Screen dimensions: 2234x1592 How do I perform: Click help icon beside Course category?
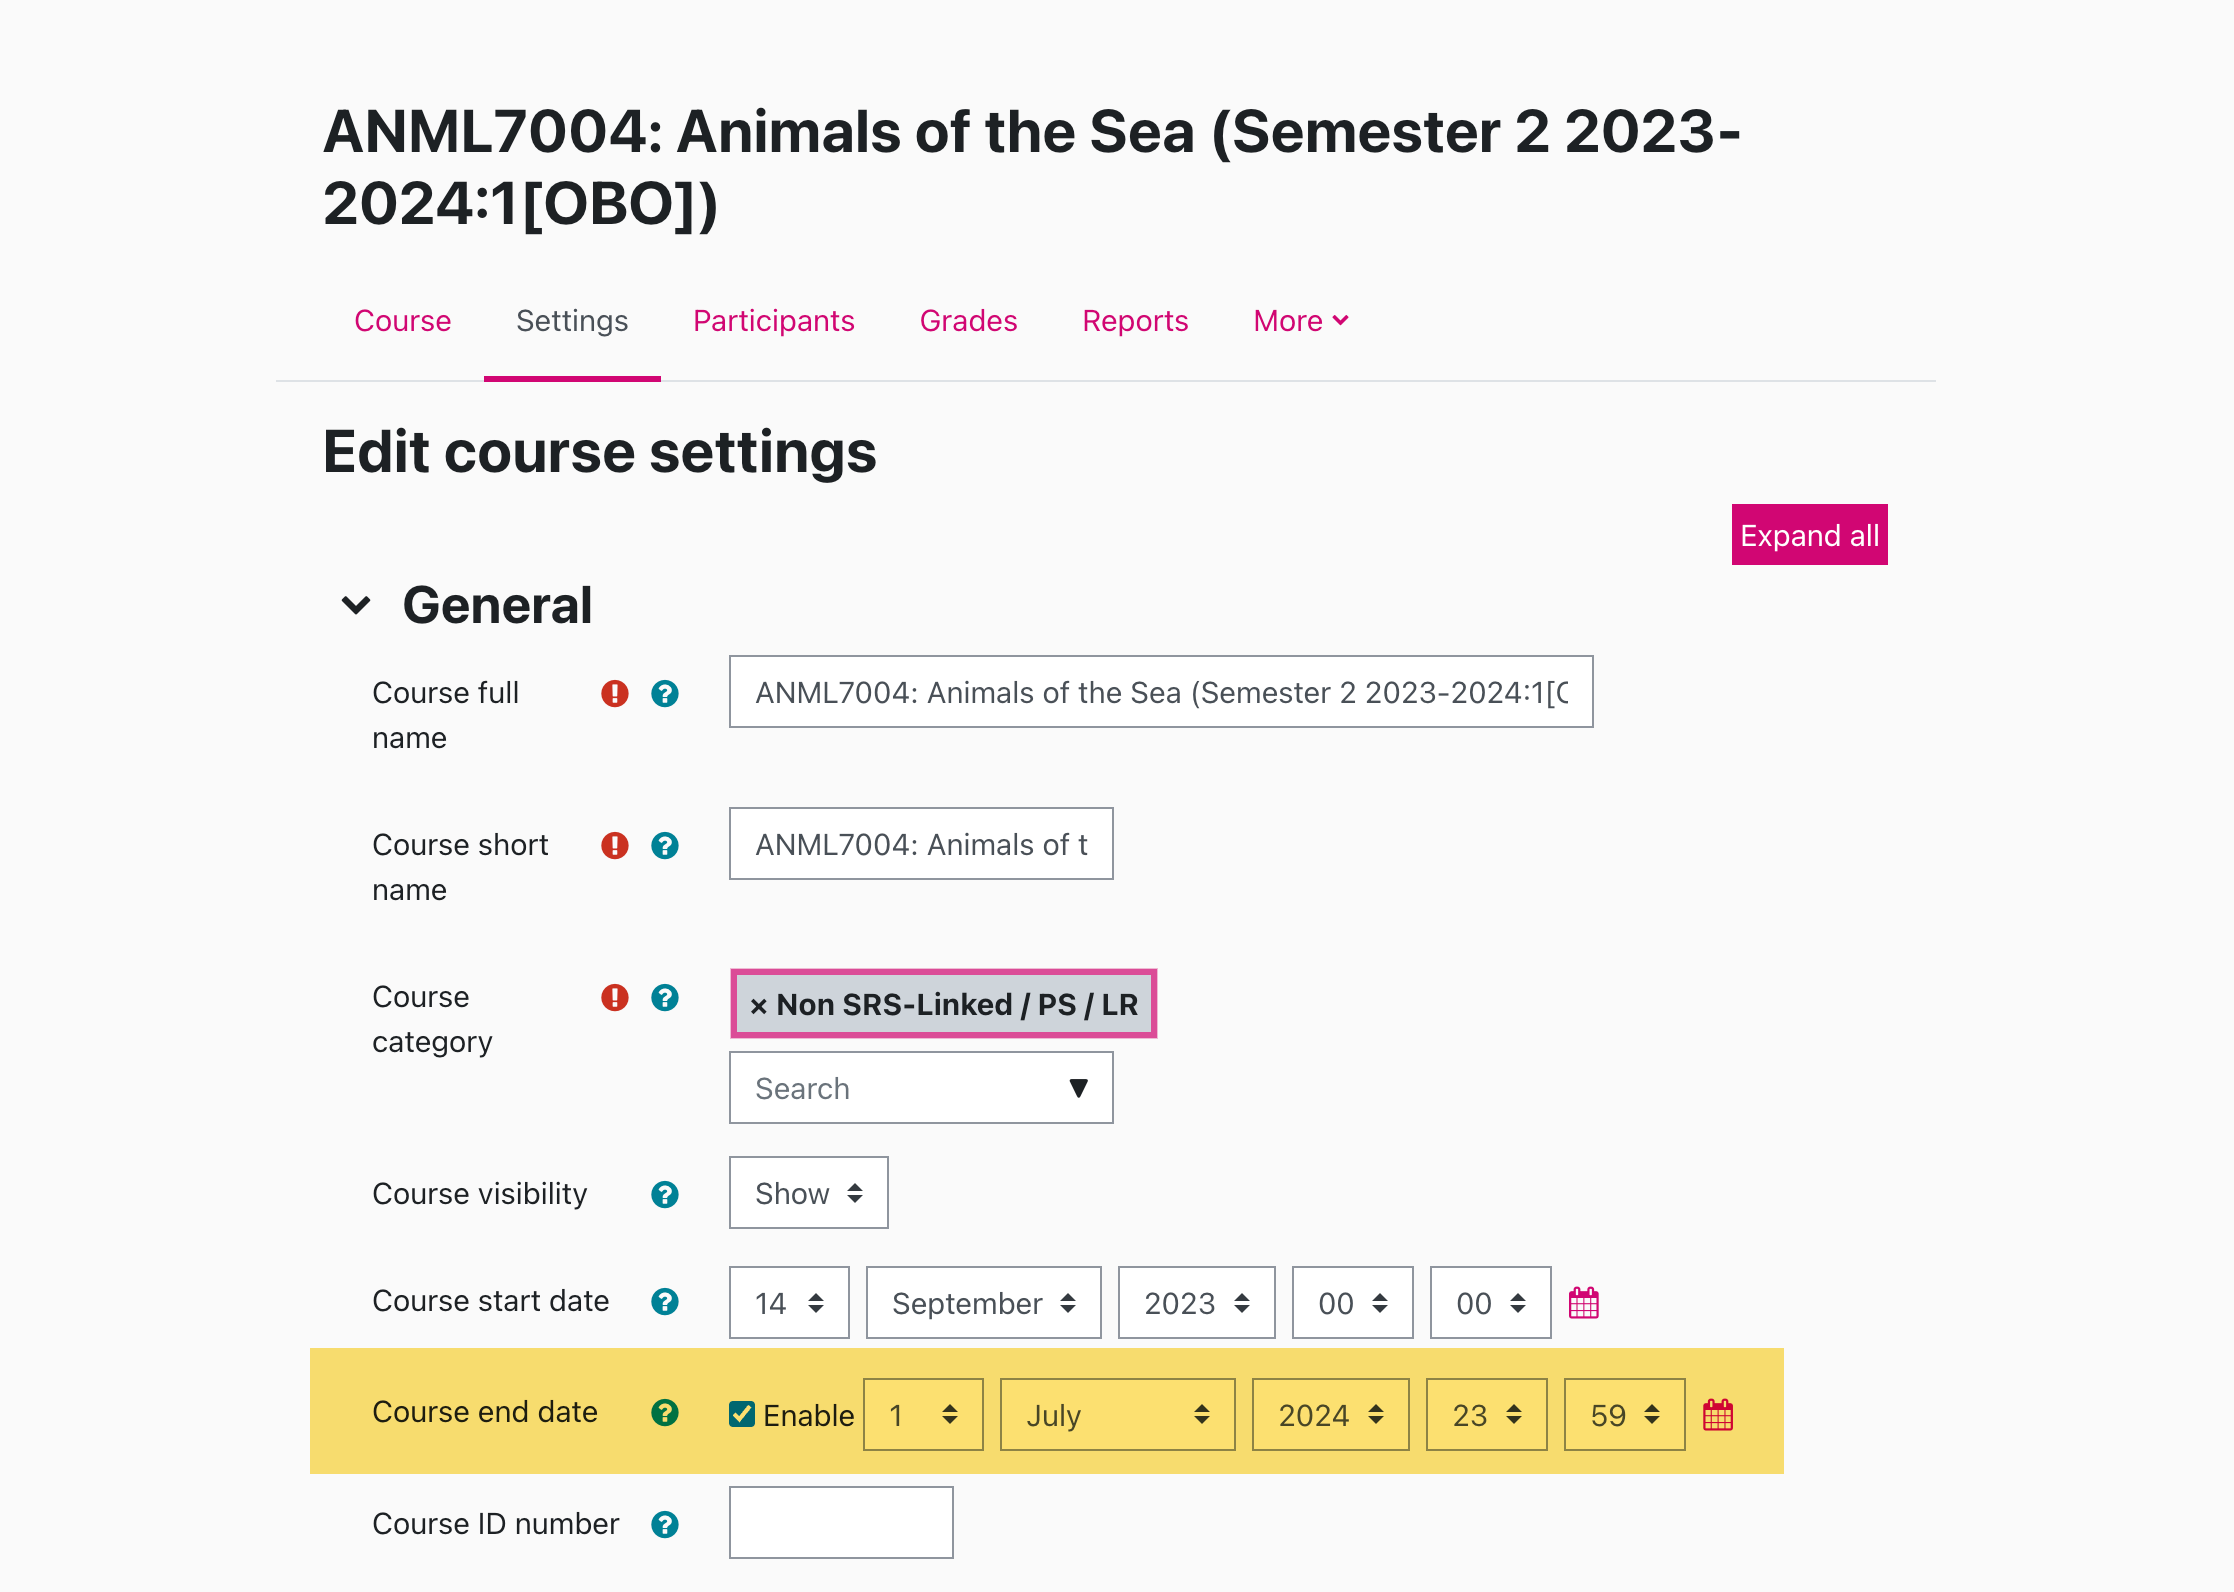(664, 997)
